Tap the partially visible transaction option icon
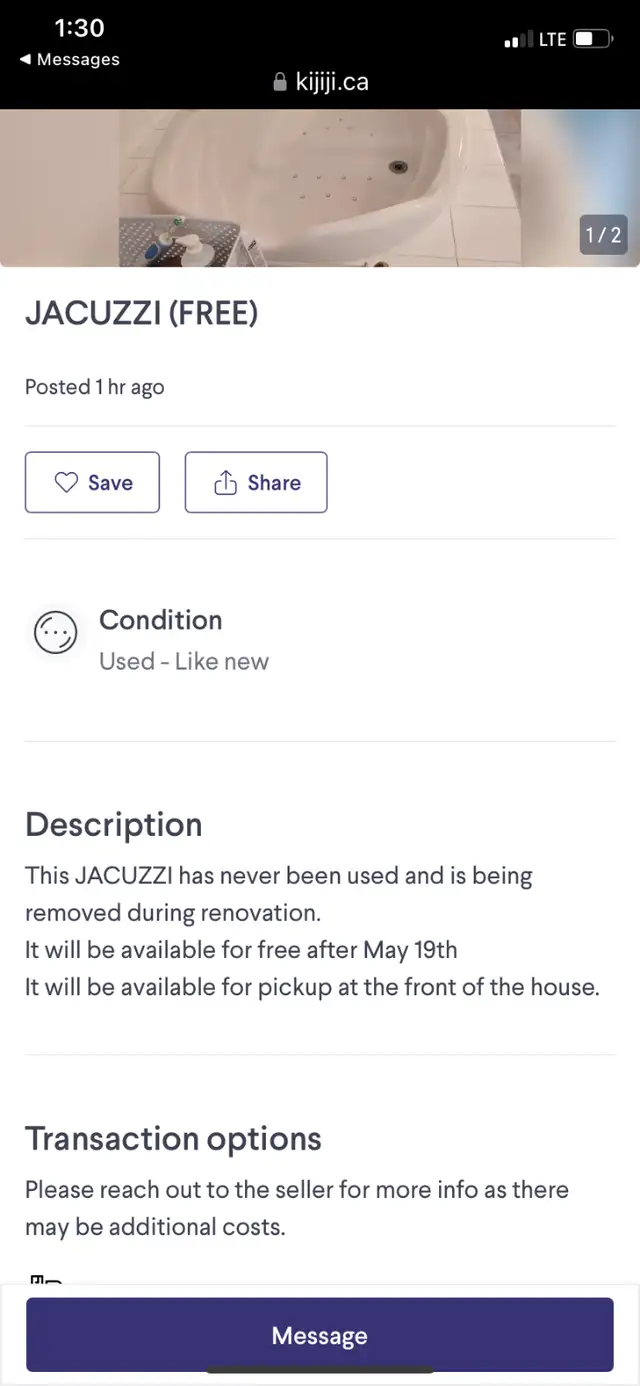This screenshot has width=640, height=1386. point(46,1279)
